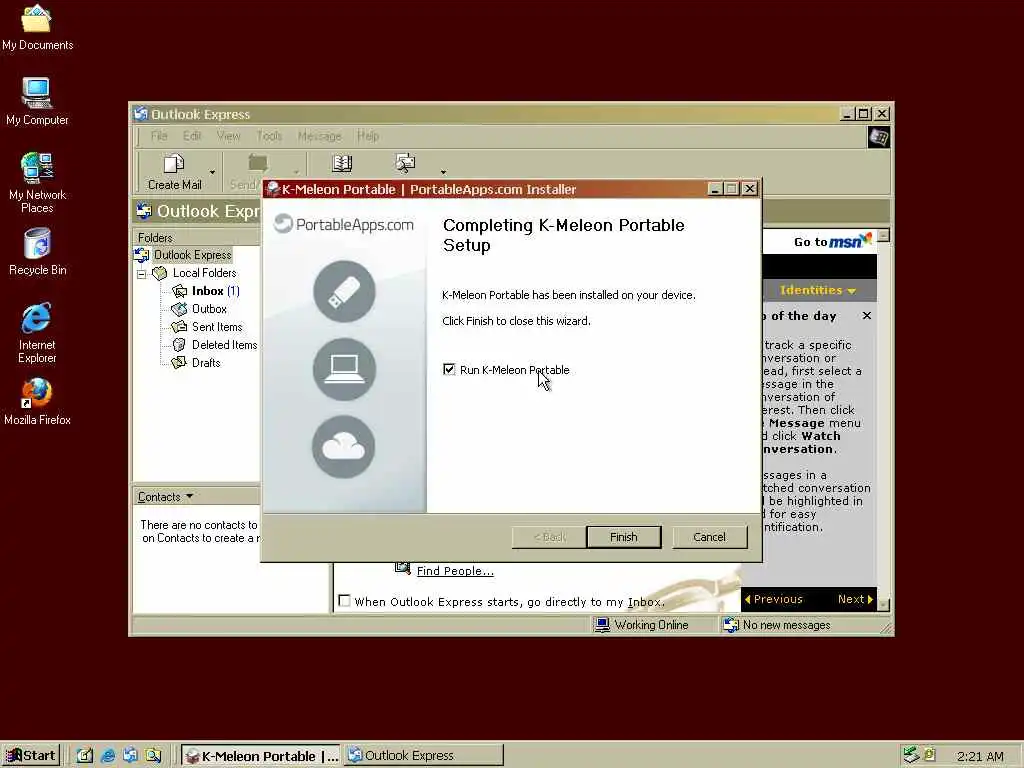Viewport: 1024px width, 768px height.
Task: Launch Mozilla Firefox desktop shortcut
Action: (37, 402)
